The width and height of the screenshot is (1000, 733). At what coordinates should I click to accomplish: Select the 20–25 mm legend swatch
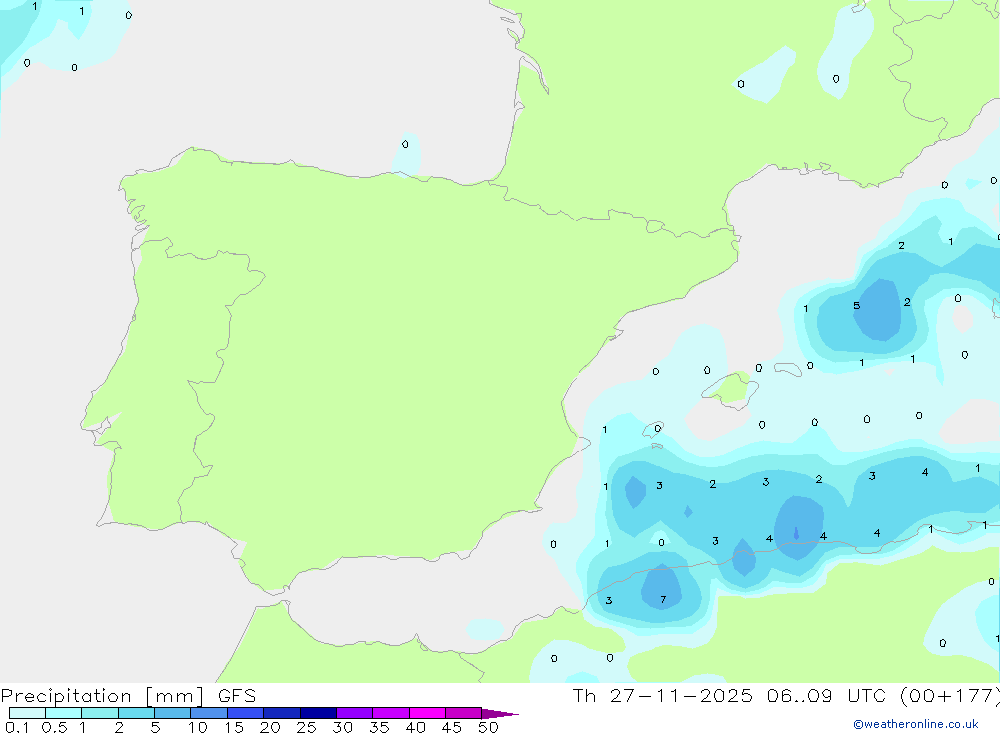click(x=282, y=713)
